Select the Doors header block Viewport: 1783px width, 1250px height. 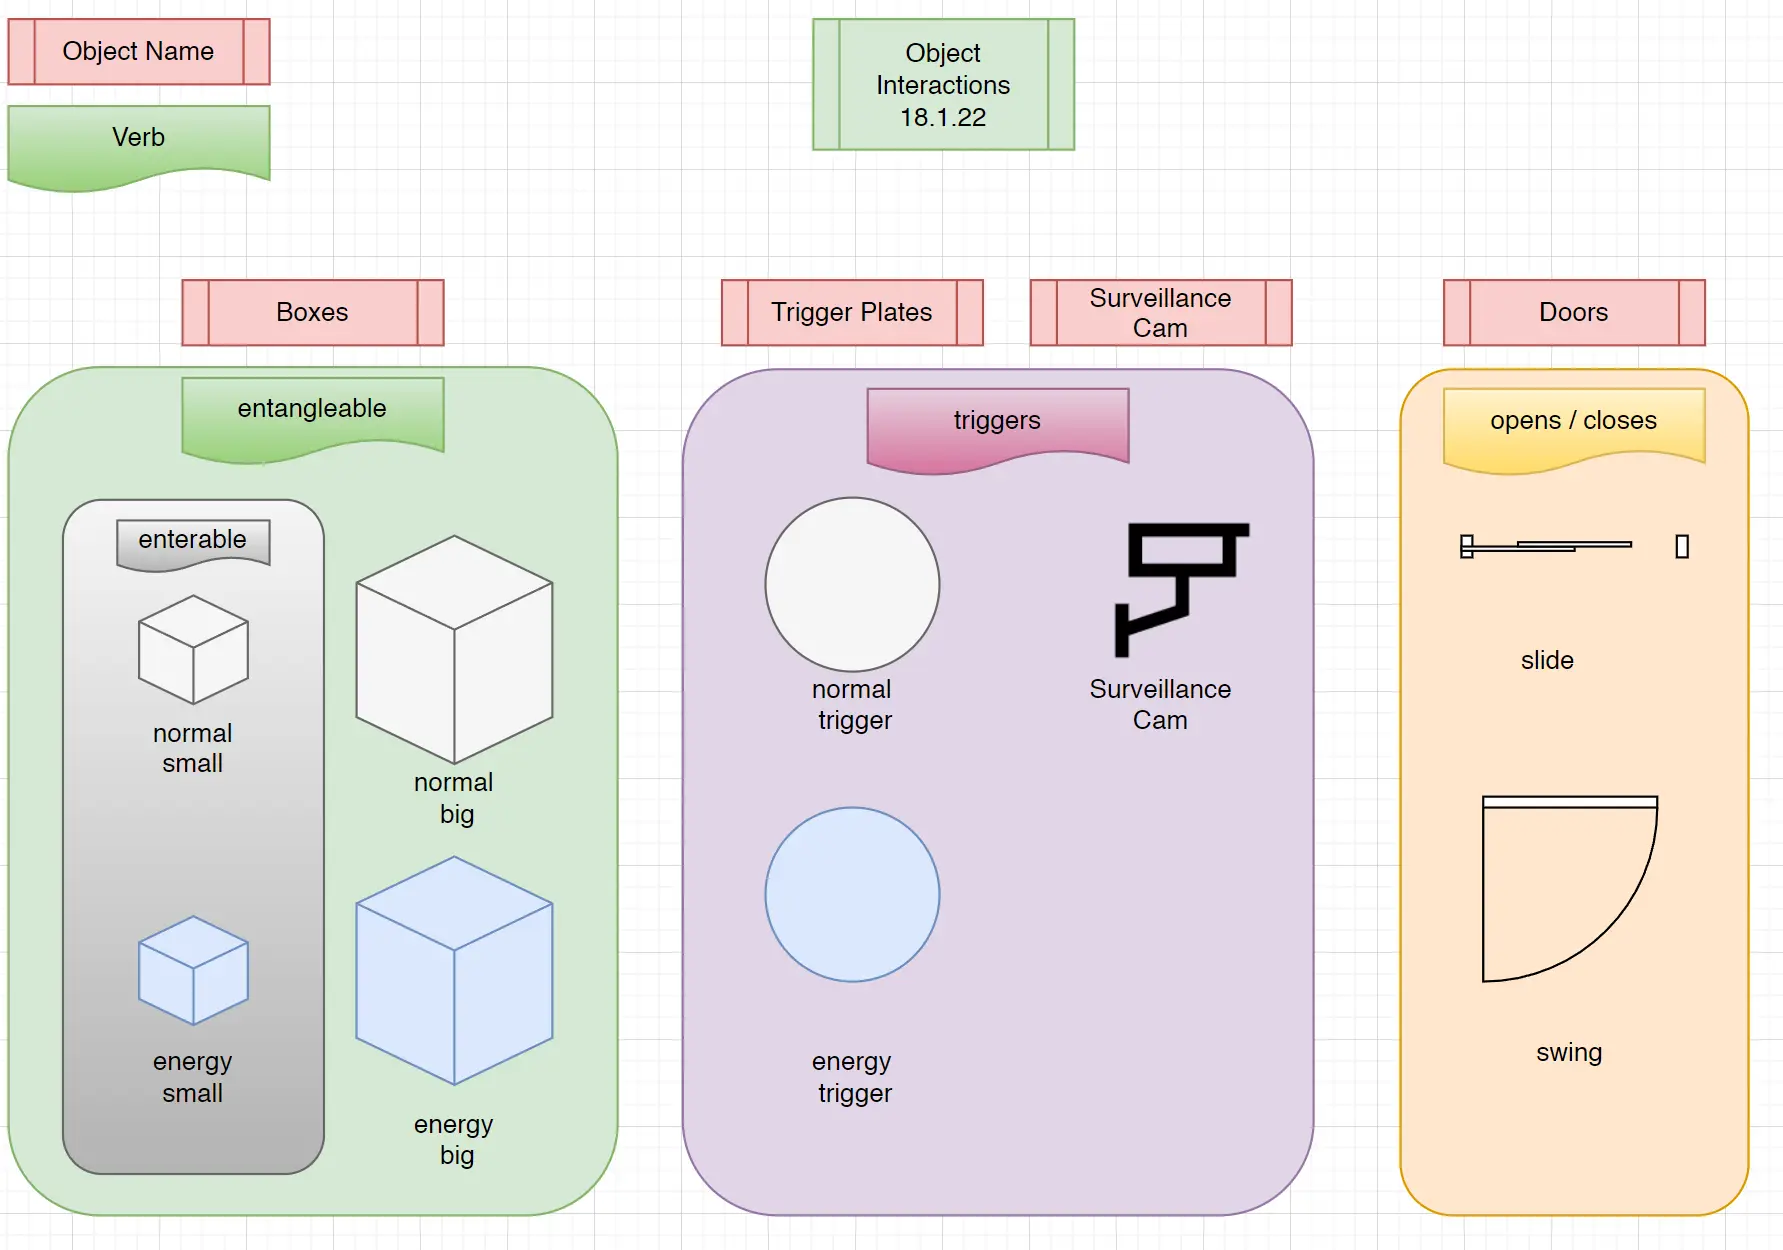coord(1574,312)
